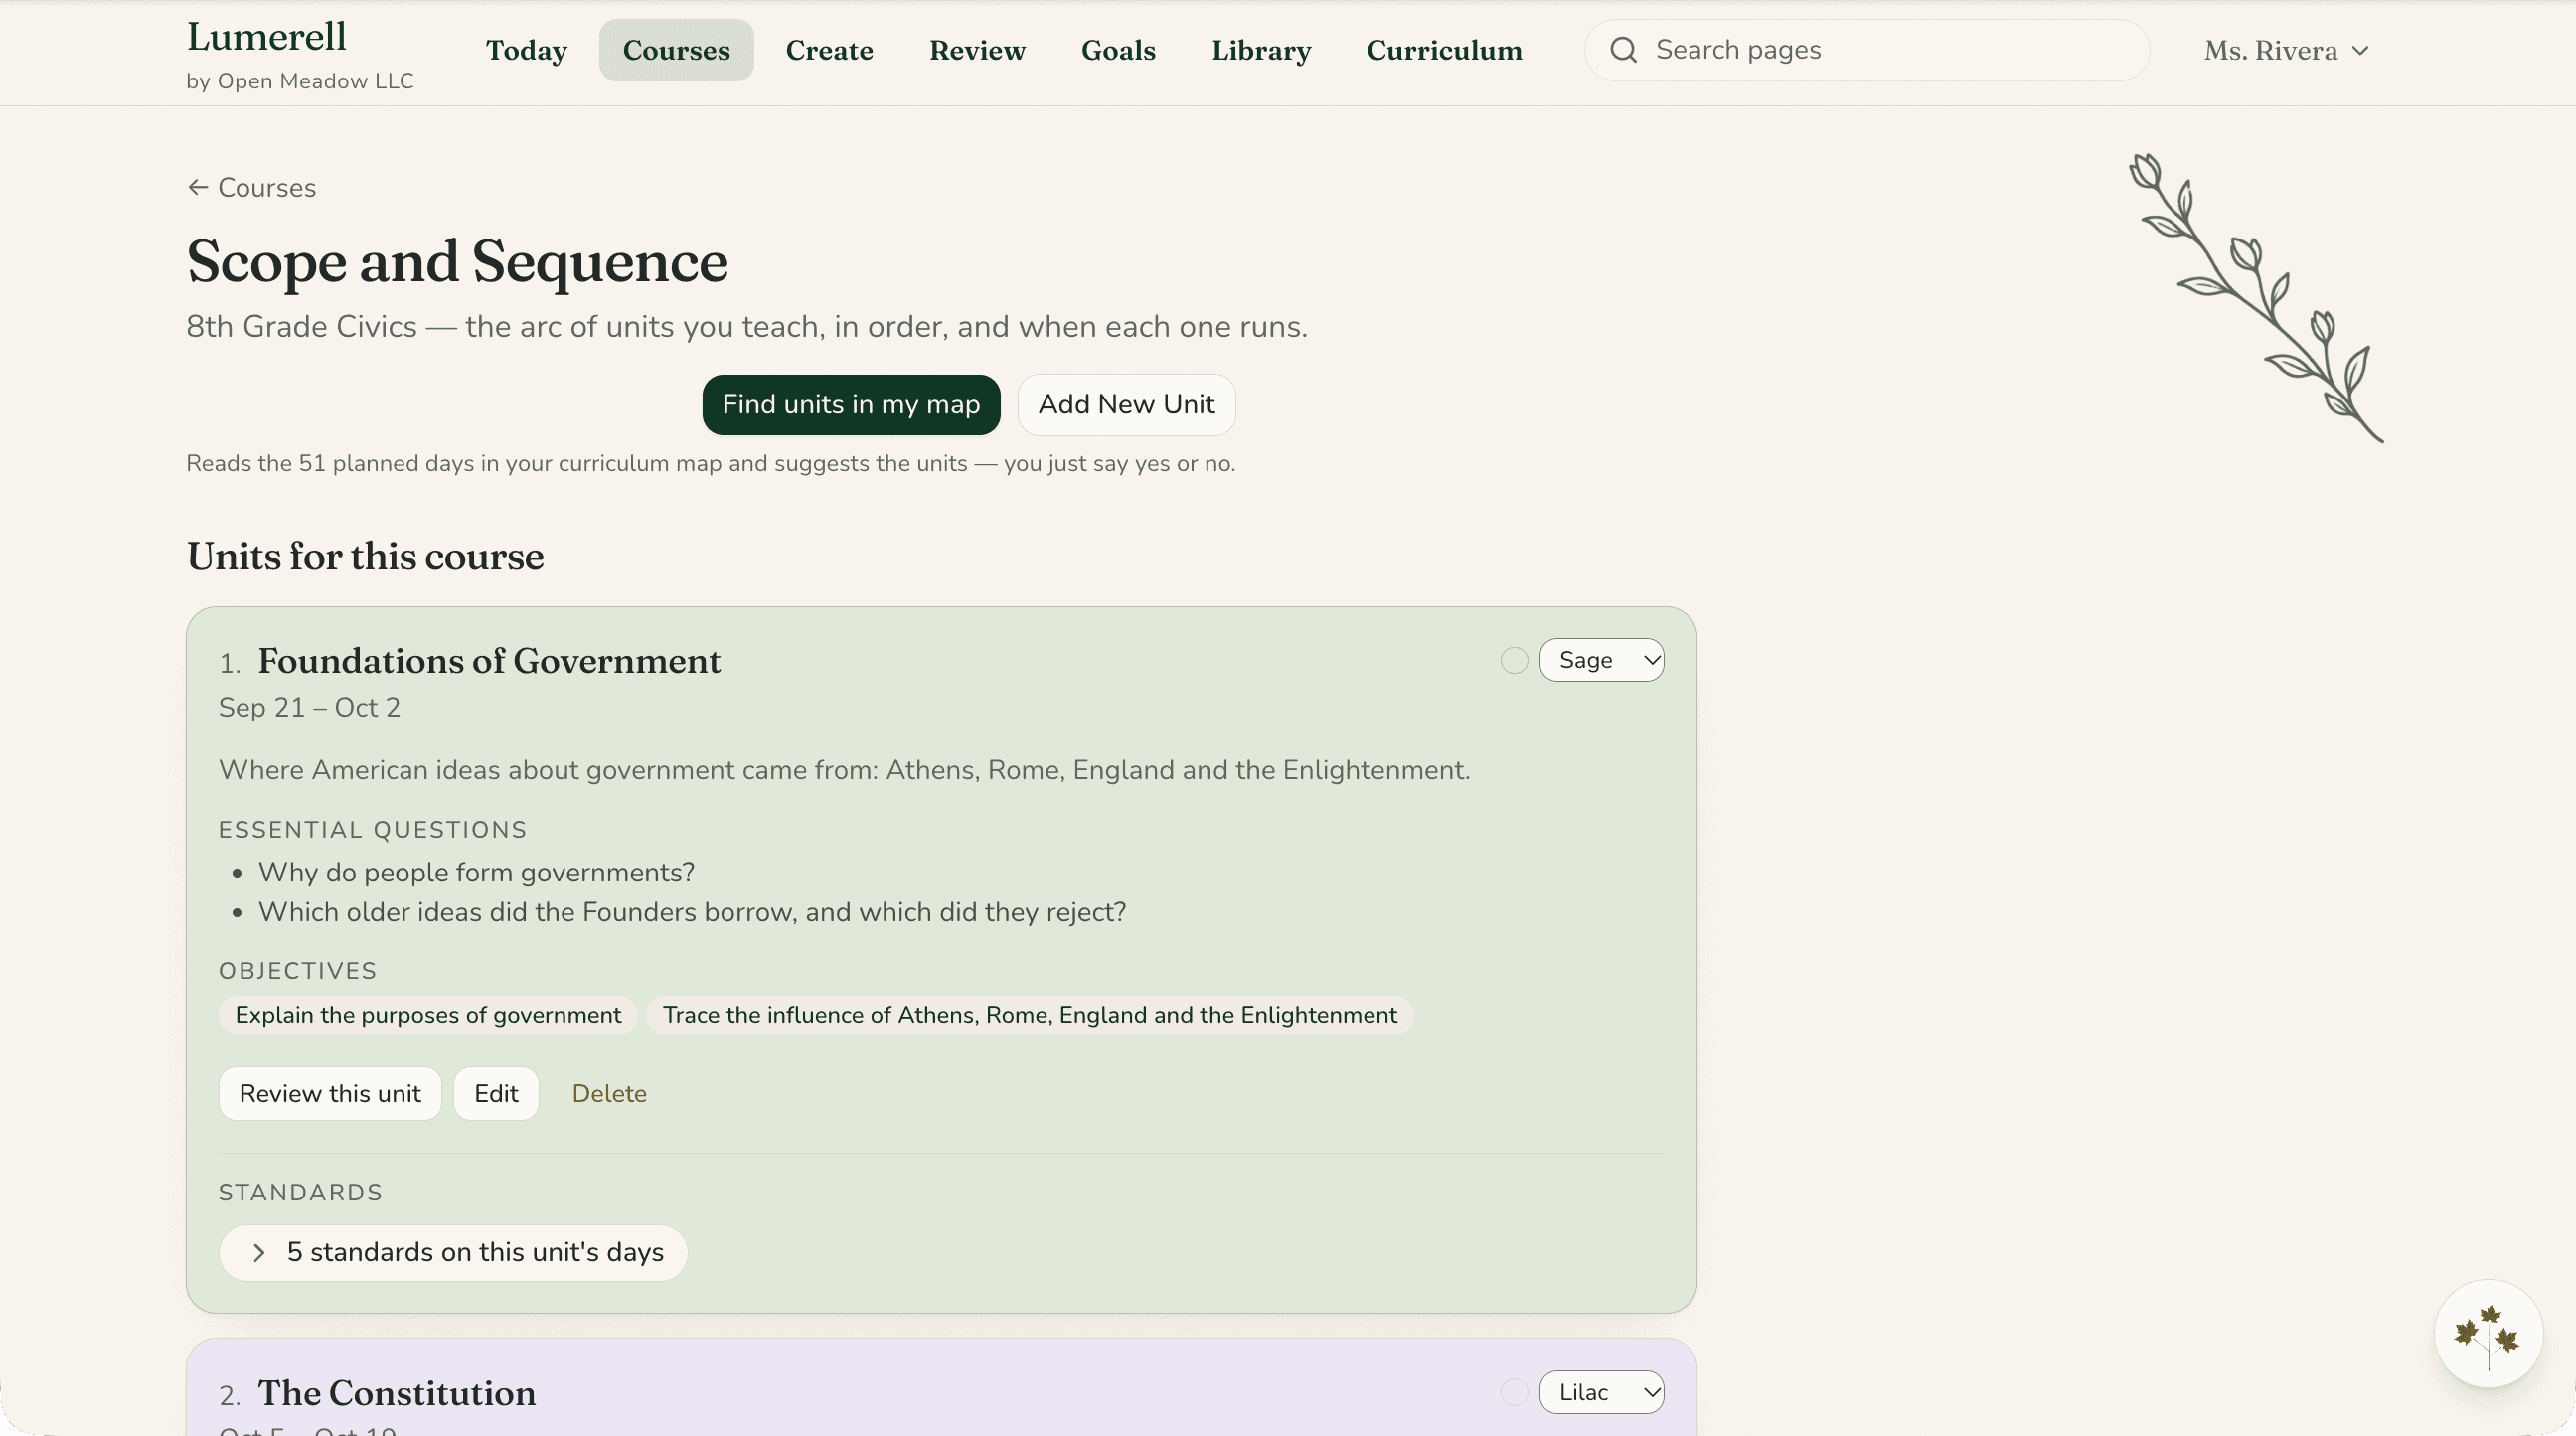This screenshot has width=2576, height=1436.
Task: Click the sage color swatch circle
Action: (x=1514, y=661)
